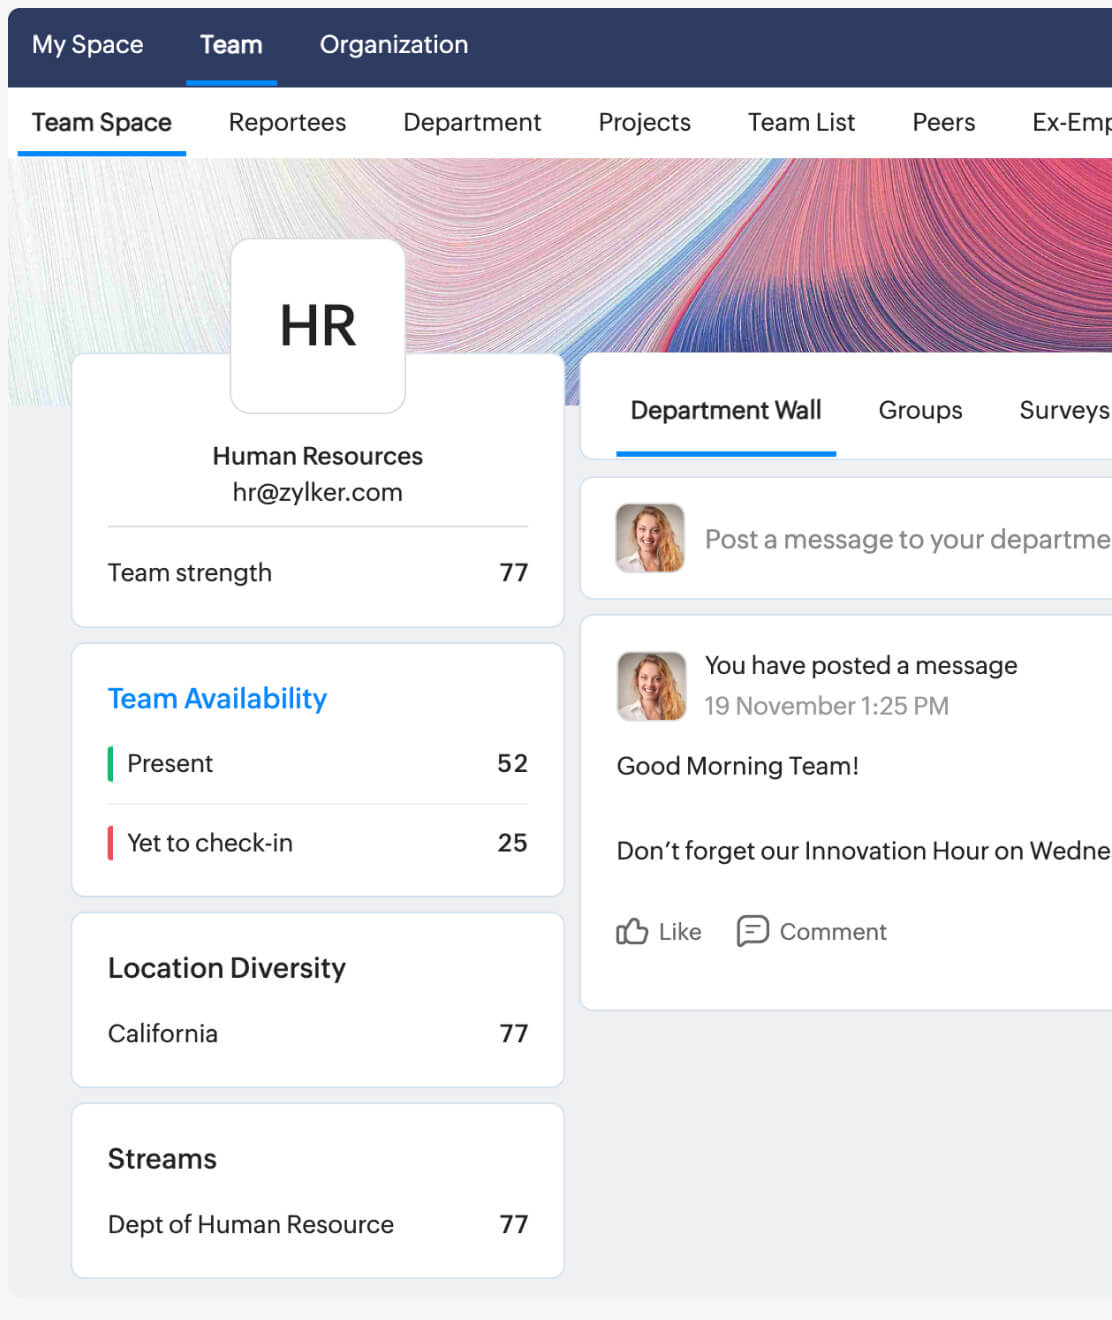Click in the post message input field

click(x=905, y=539)
